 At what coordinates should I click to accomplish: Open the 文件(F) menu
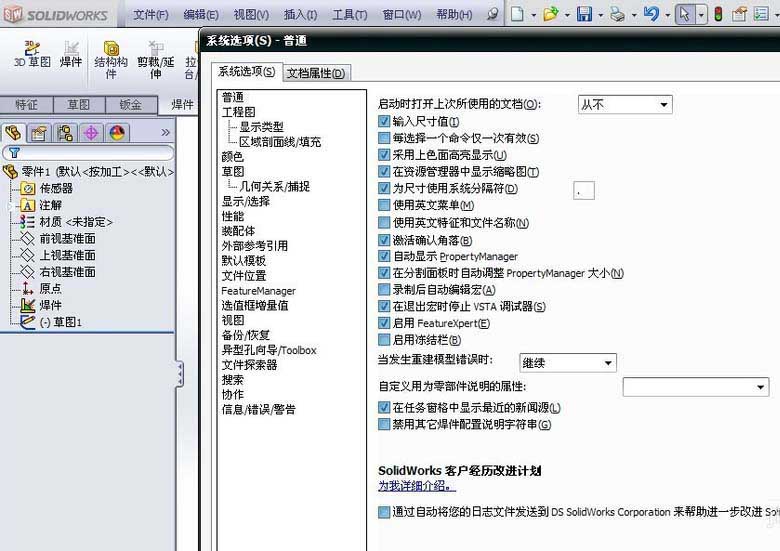151,15
